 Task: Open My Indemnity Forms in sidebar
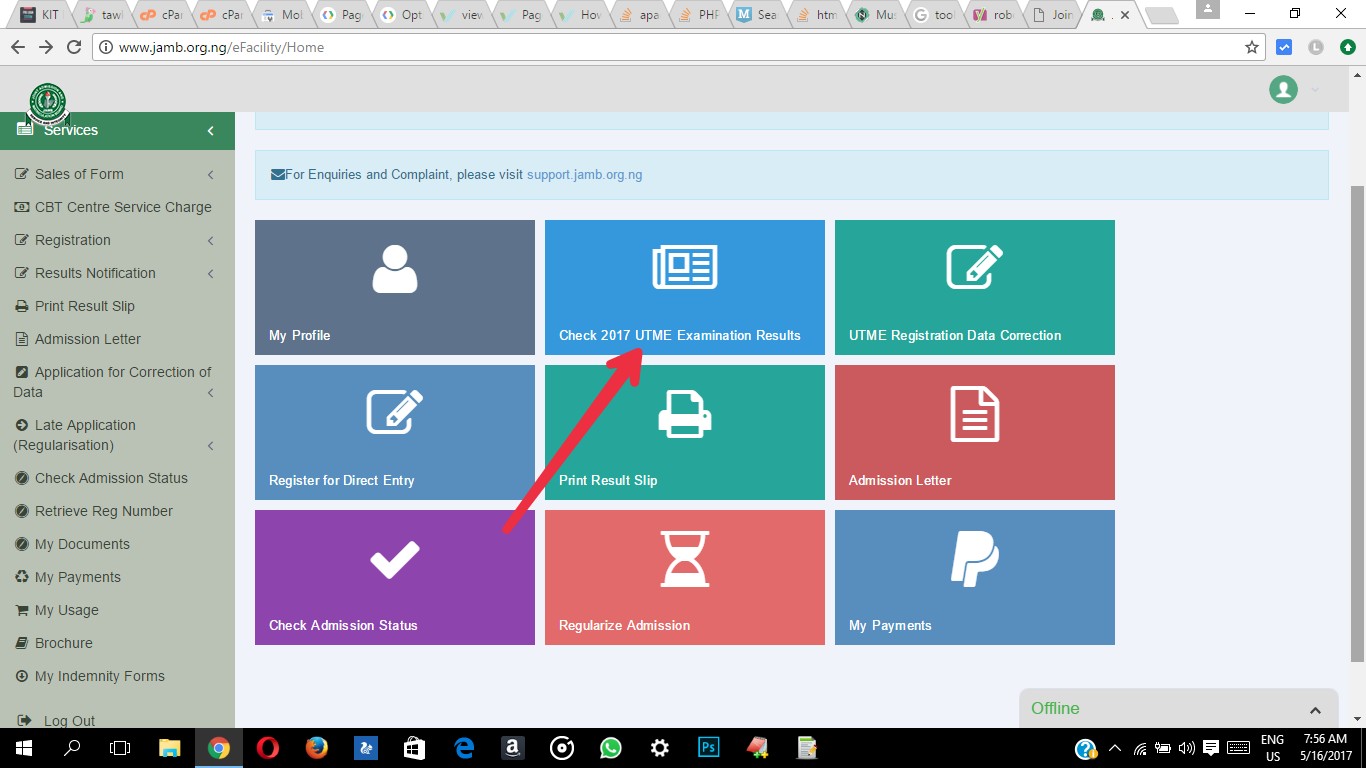click(117, 676)
